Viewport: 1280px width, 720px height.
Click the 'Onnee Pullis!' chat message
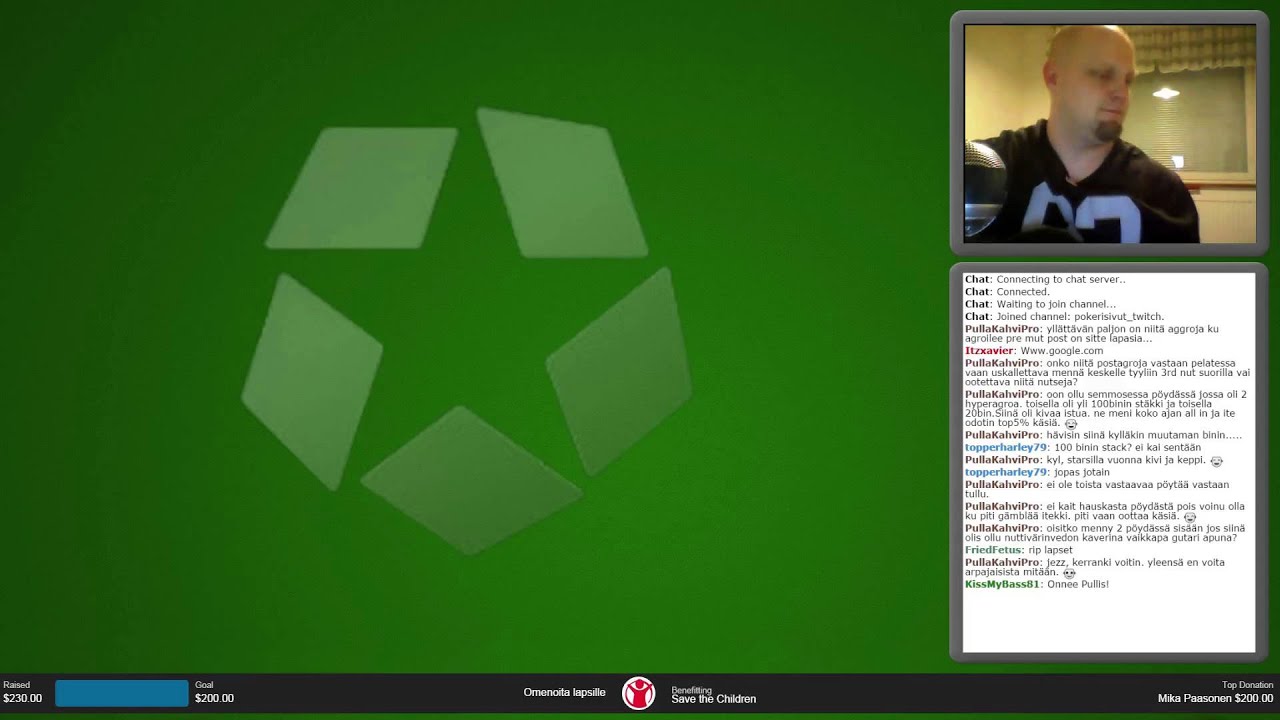pyautogui.click(x=1077, y=584)
